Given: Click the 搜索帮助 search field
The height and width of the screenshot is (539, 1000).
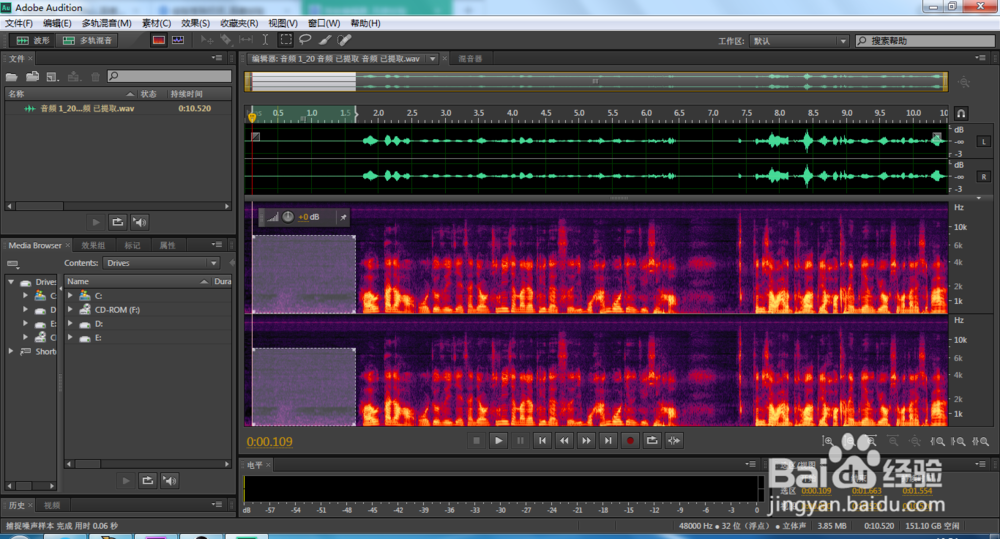Looking at the screenshot, I should click(x=925, y=41).
